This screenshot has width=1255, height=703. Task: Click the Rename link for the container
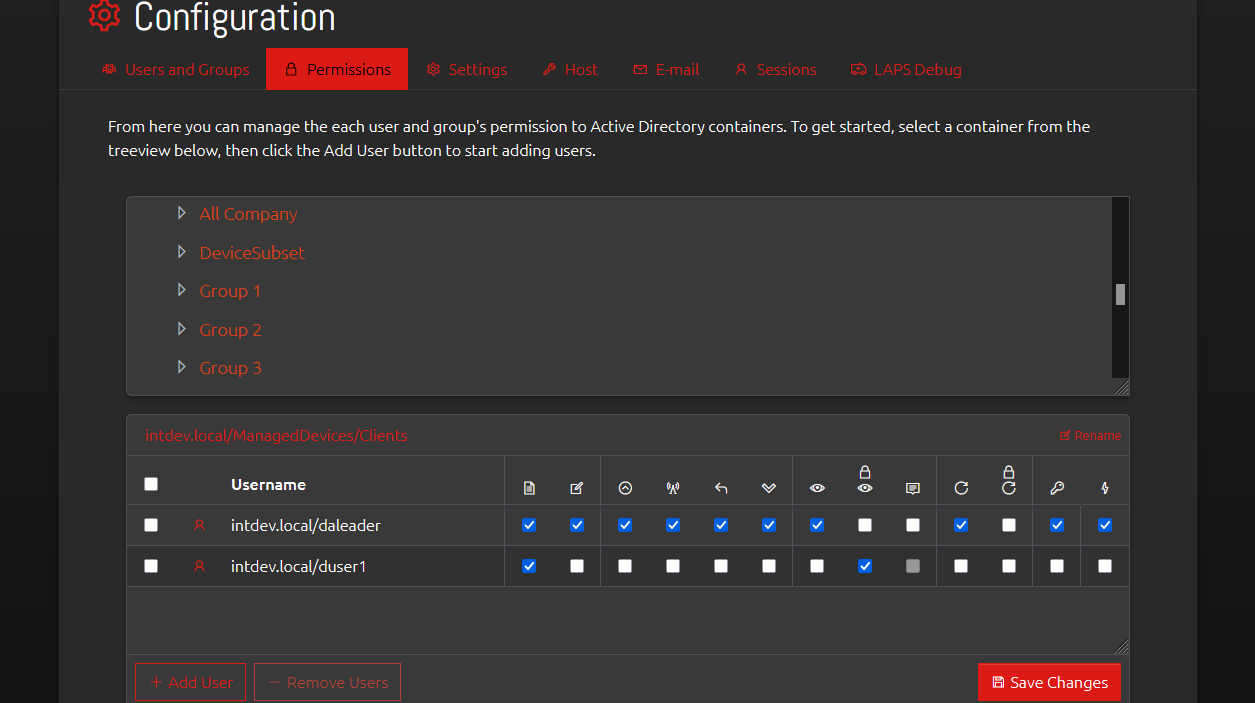click(x=1090, y=435)
